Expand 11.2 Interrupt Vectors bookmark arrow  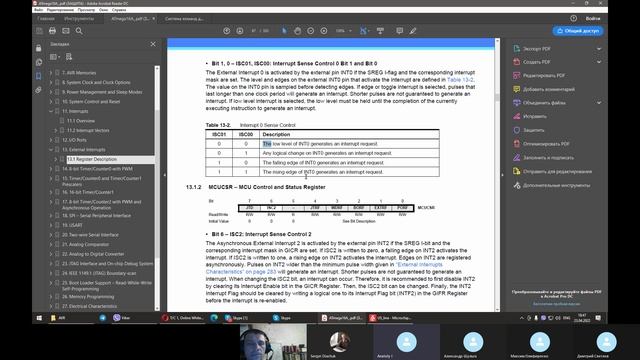(x=56, y=130)
